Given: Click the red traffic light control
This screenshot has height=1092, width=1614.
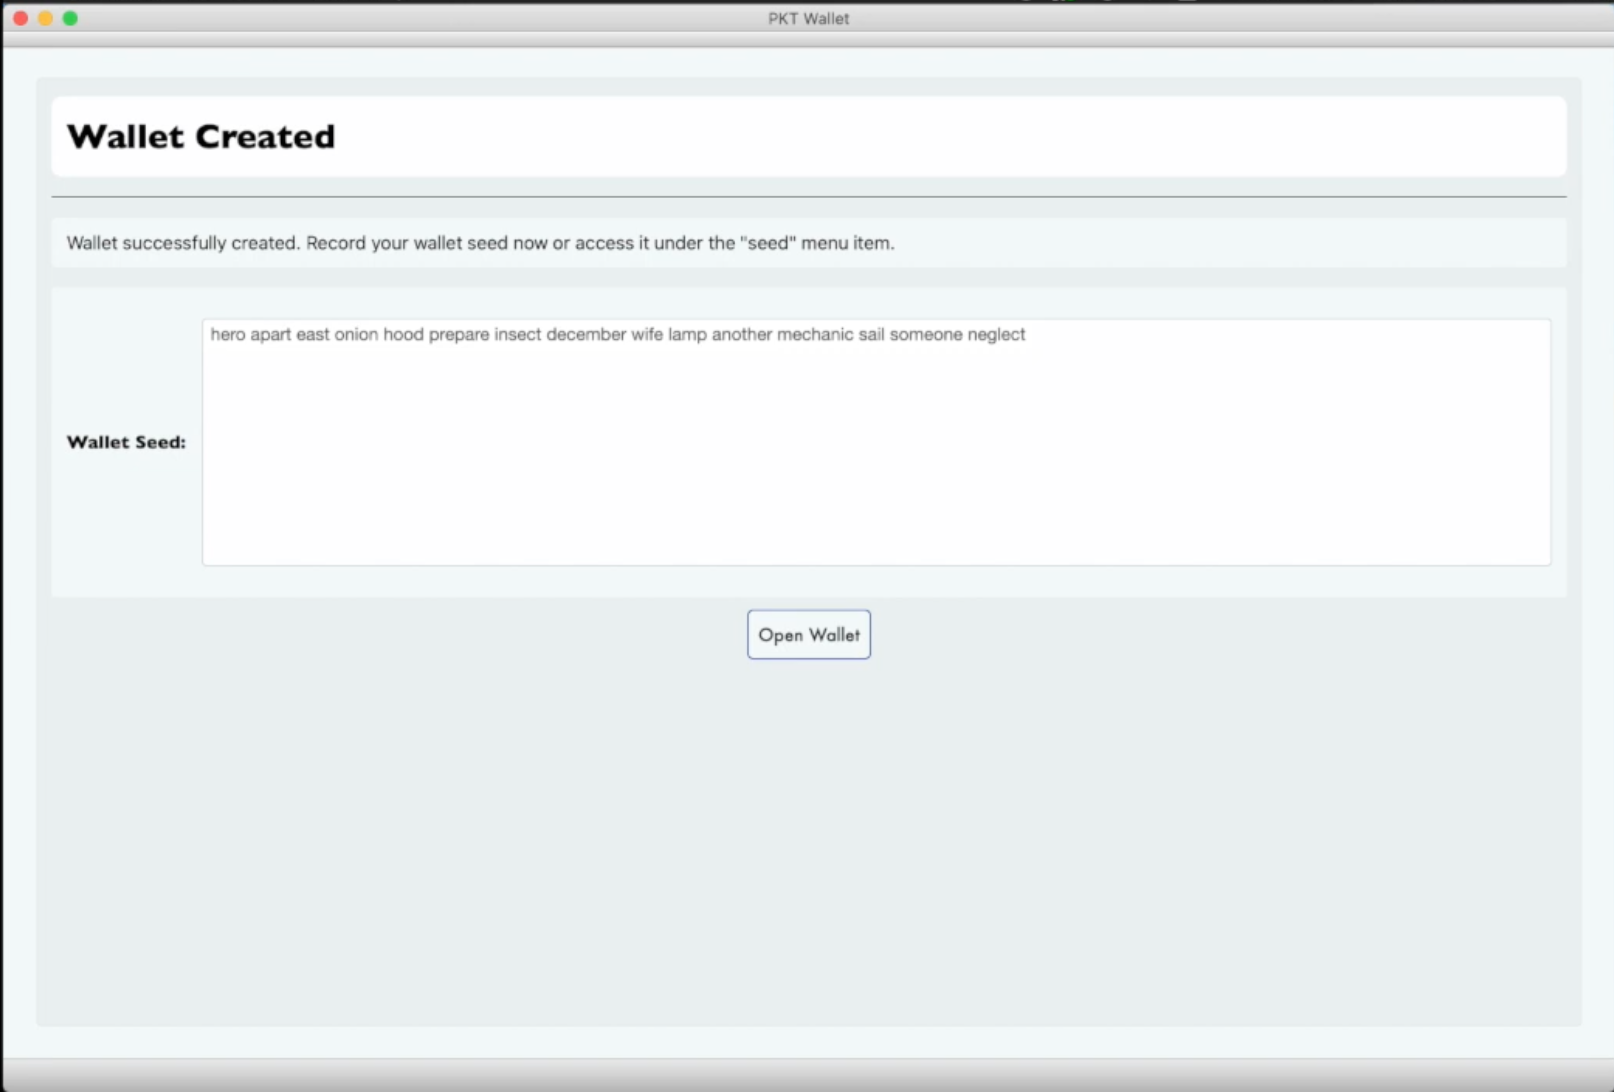Looking at the screenshot, I should point(19,18).
